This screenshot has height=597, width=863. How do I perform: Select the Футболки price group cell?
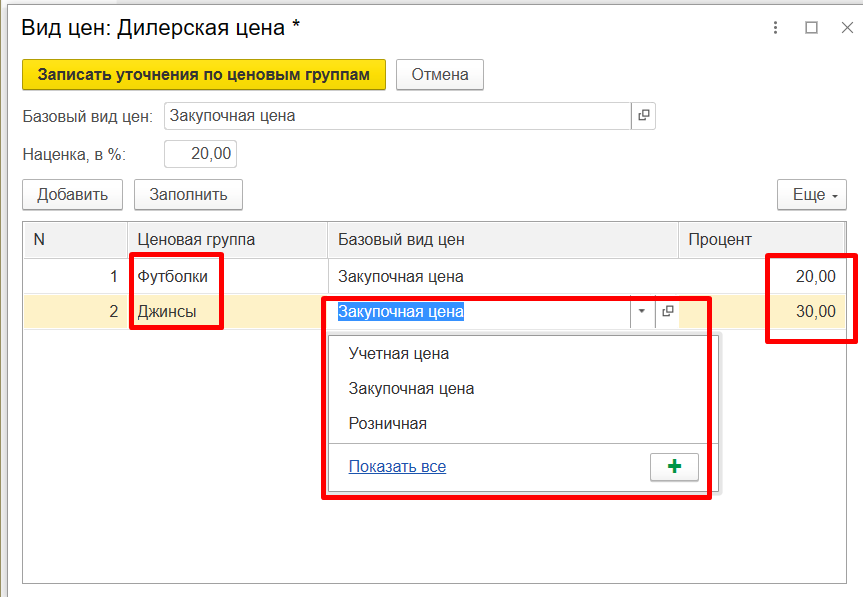pos(173,277)
